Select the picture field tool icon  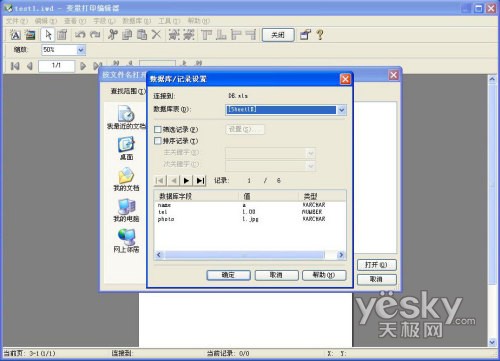pyautogui.click(x=30, y=35)
